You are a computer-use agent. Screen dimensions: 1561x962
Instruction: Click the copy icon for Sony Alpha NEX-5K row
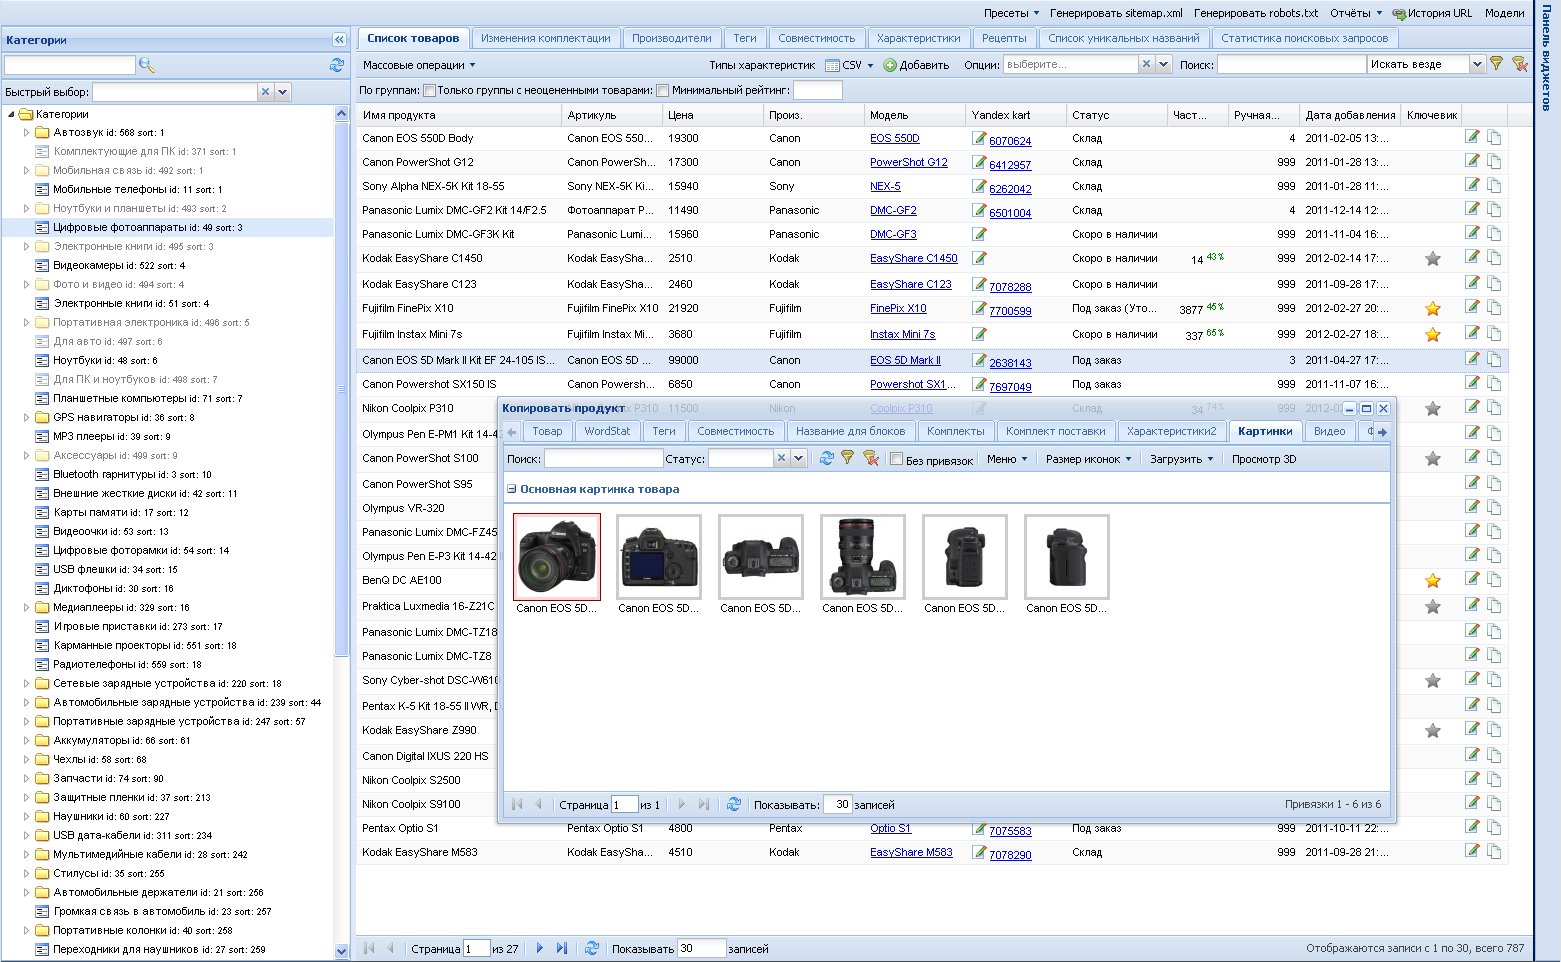[1494, 186]
